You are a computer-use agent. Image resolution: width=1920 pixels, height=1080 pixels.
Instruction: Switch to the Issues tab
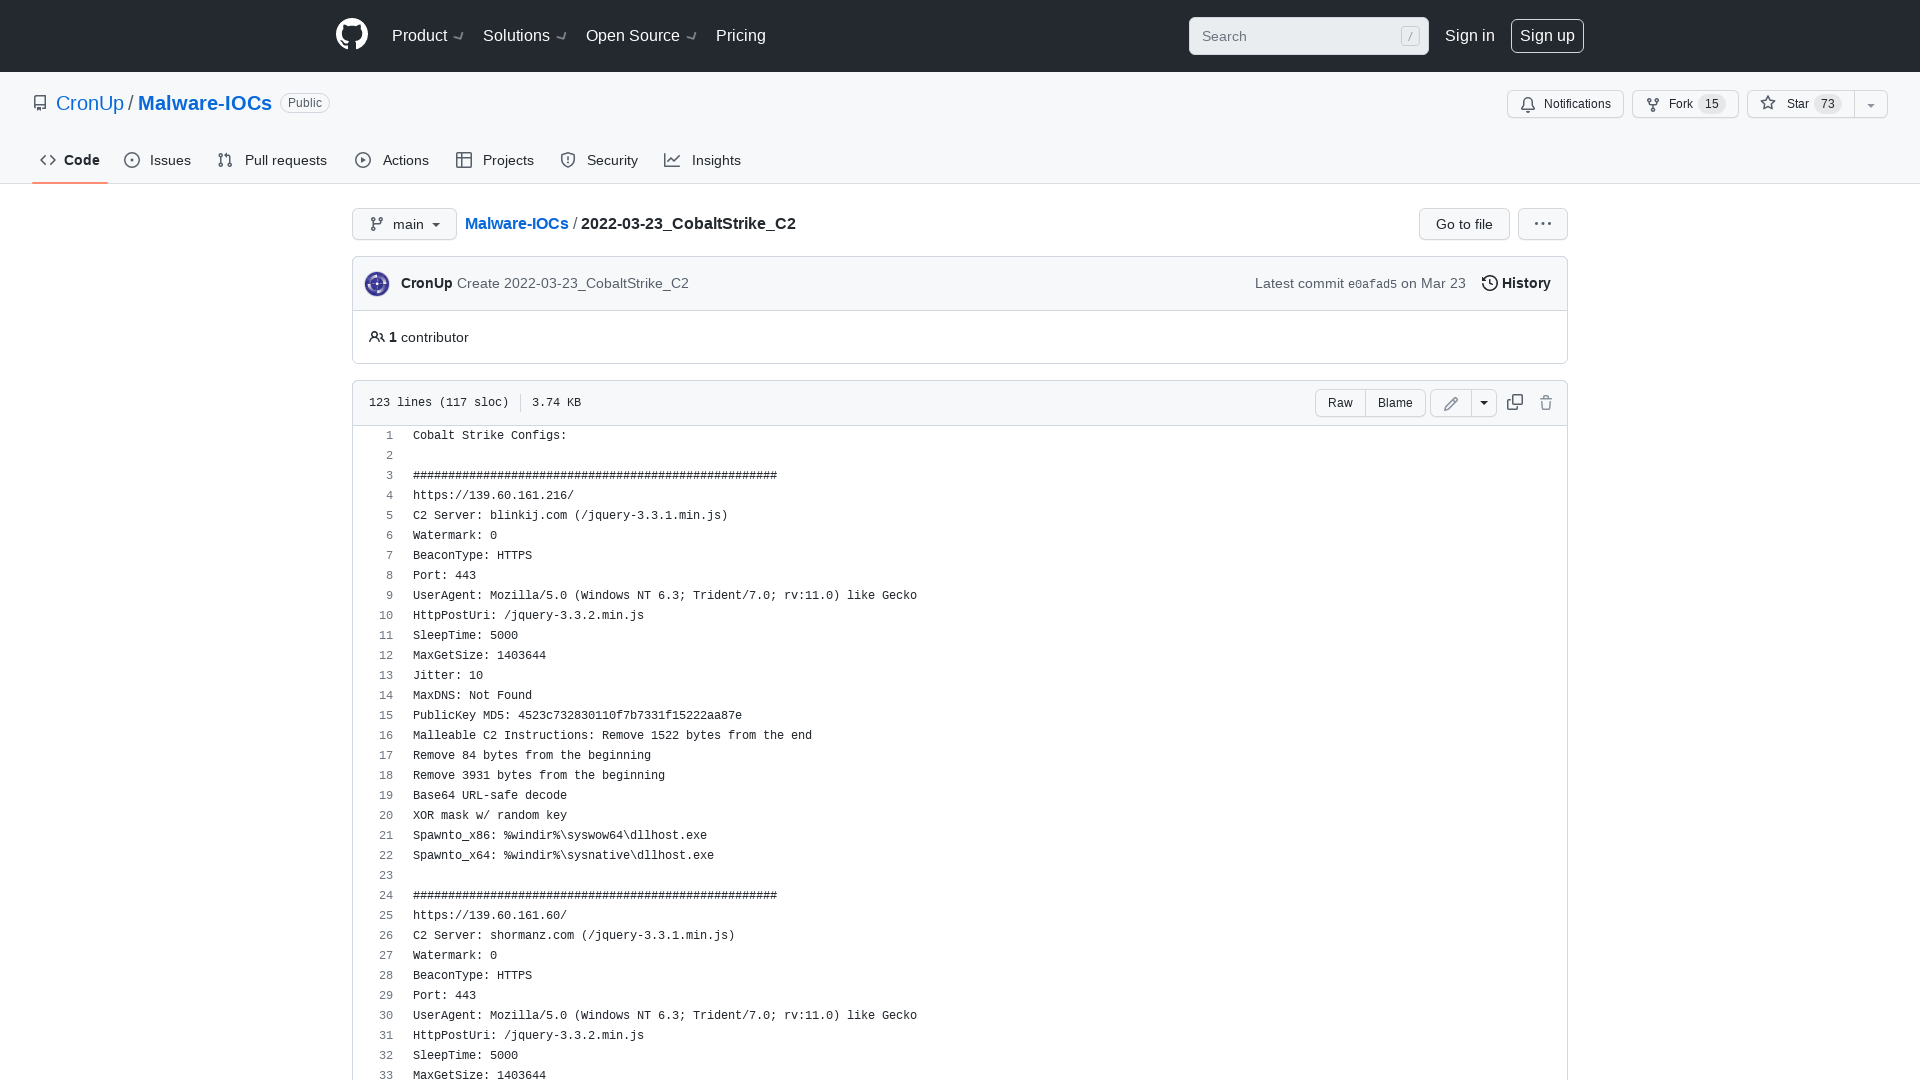[x=158, y=160]
